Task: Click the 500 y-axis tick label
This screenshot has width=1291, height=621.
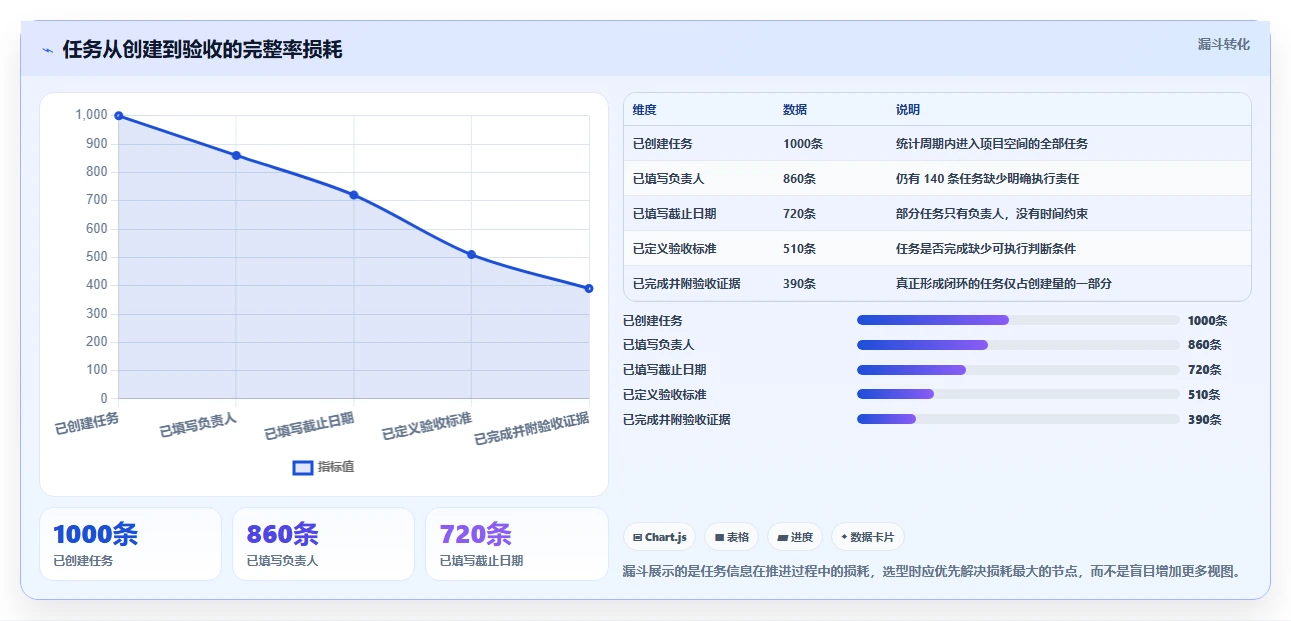Action: click(x=96, y=257)
